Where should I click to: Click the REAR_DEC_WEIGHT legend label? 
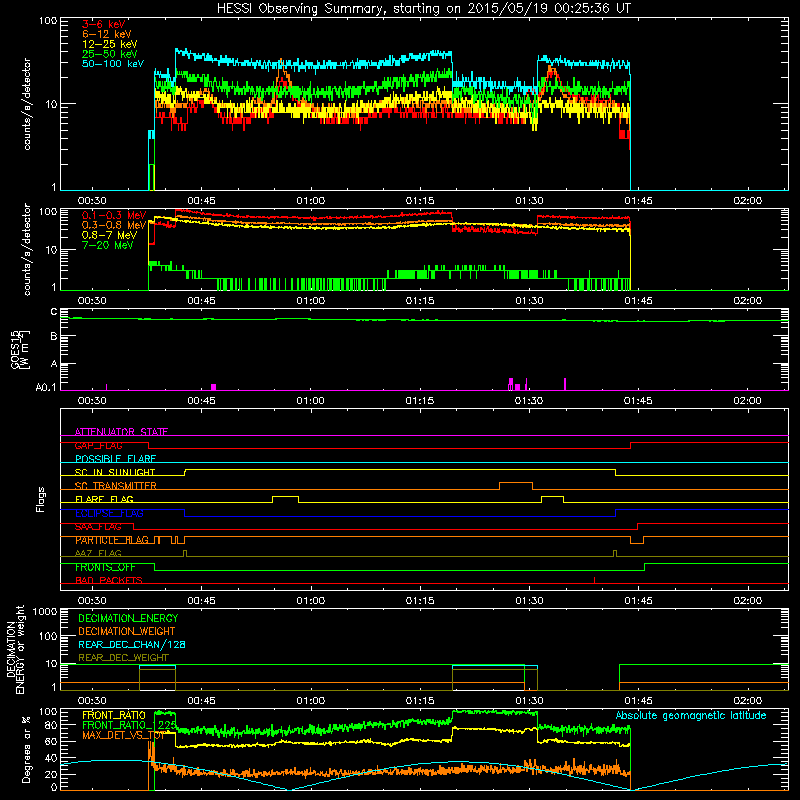[x=123, y=658]
